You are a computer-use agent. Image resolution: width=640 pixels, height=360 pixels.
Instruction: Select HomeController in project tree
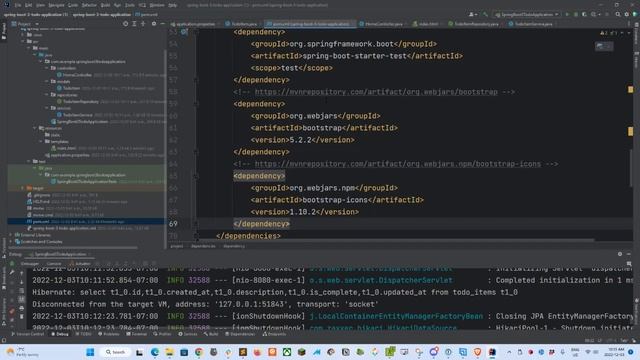point(77,75)
